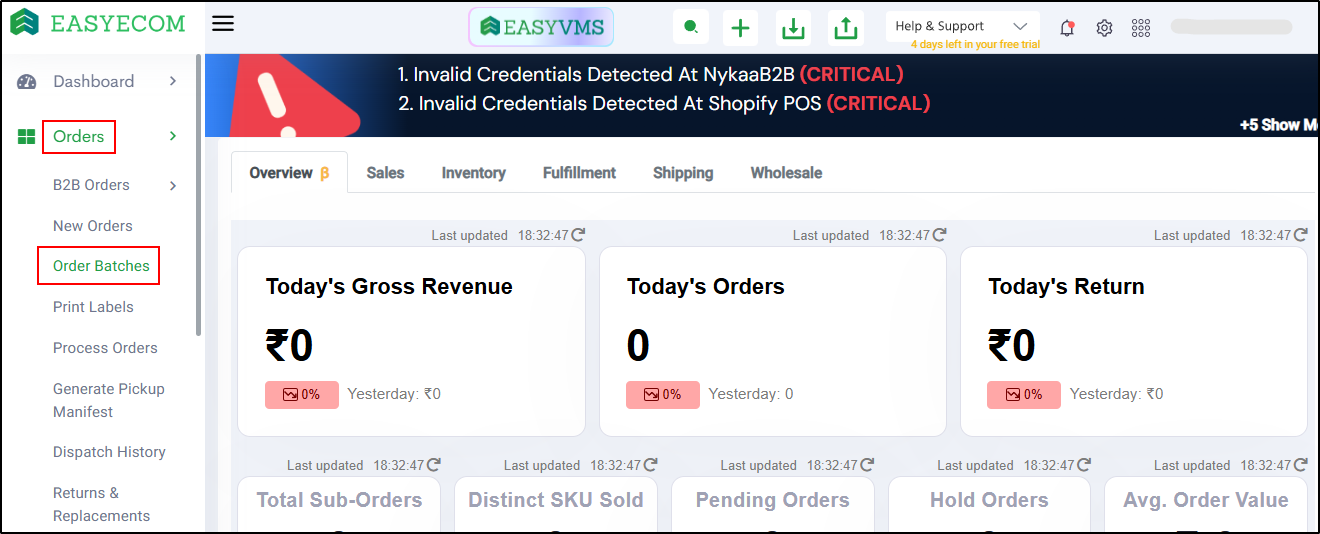Refresh the Avg. Order Value card
Viewport: 1320px width, 534px height.
click(1300, 465)
